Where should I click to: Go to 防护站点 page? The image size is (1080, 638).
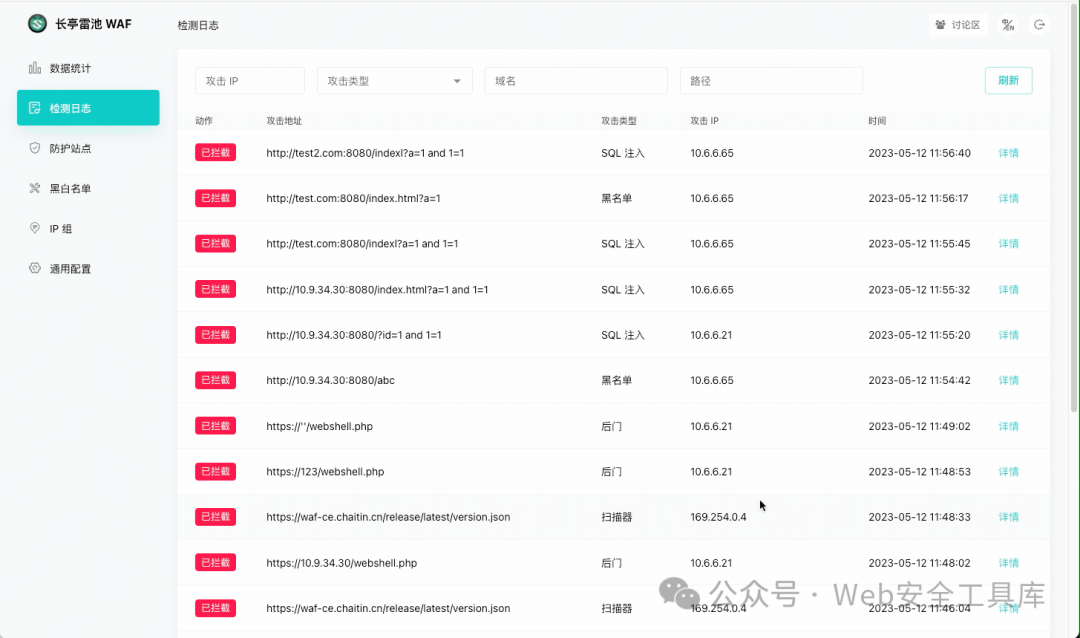(x=88, y=147)
